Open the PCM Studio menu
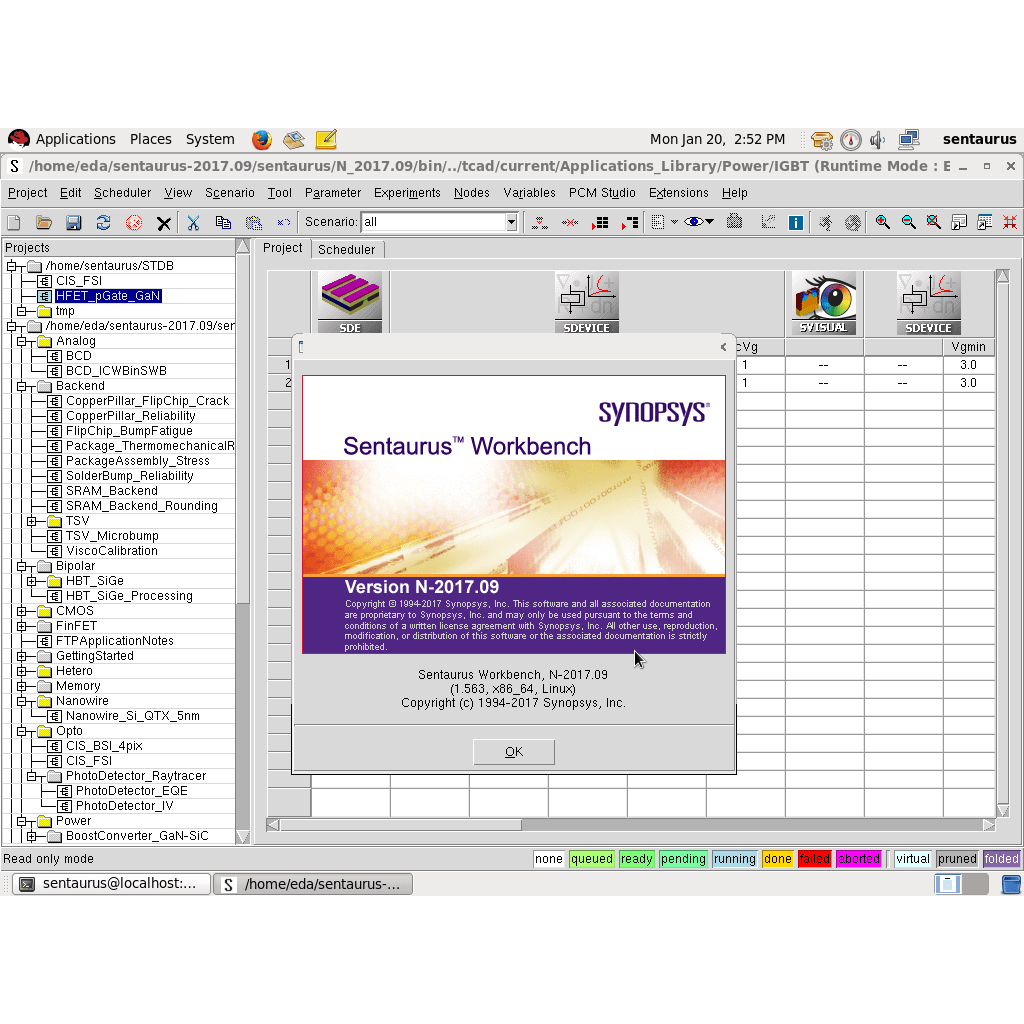This screenshot has width=1024, height=1024. coord(601,193)
